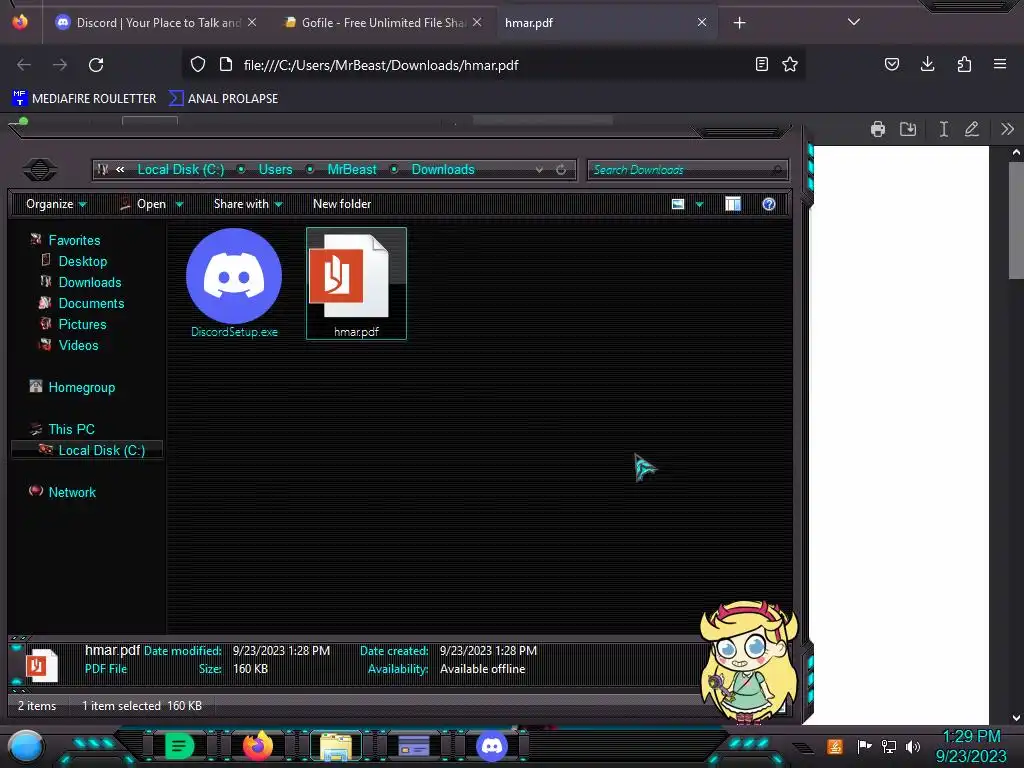
Task: Go back one page in Firefox
Action: coord(24,65)
